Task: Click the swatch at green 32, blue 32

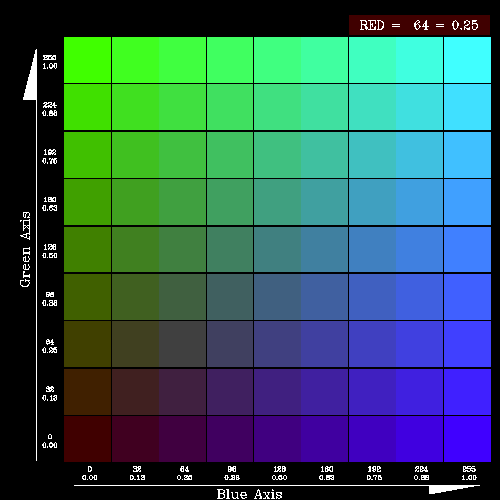Action: tap(135, 392)
